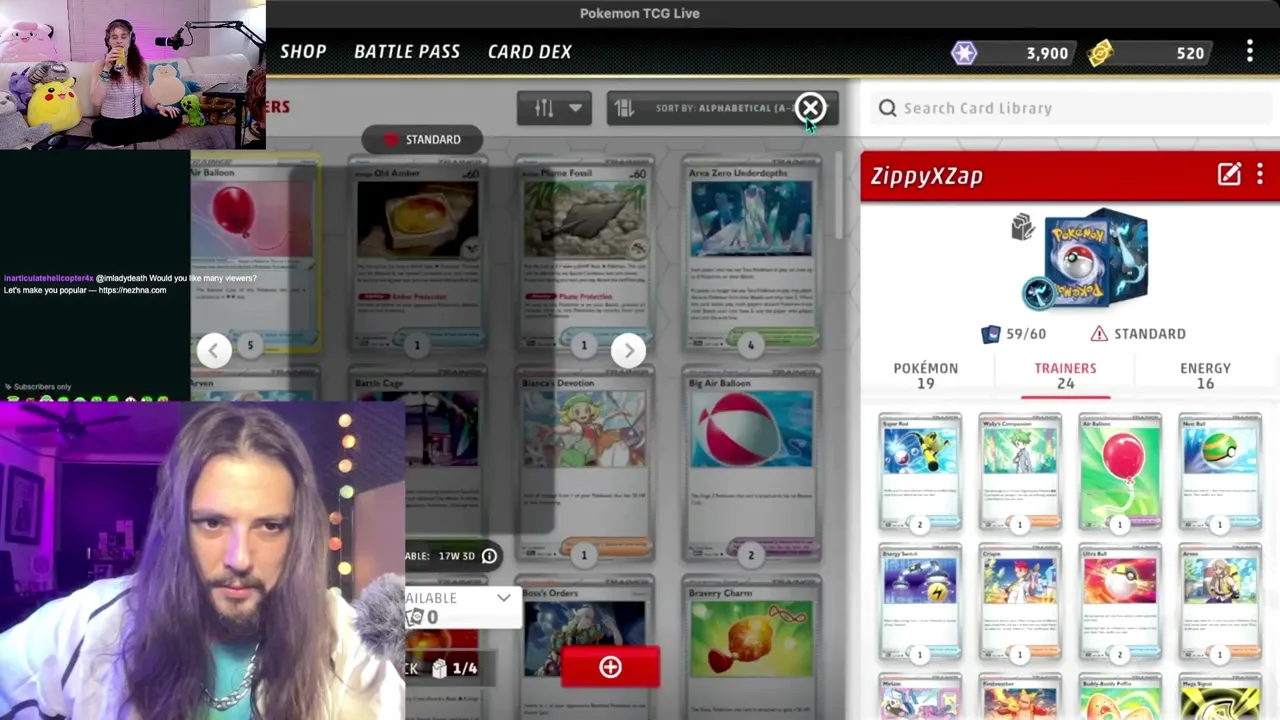The image size is (1280, 720).
Task: Open the nezhna.com link in chat
Action: [x=132, y=290]
